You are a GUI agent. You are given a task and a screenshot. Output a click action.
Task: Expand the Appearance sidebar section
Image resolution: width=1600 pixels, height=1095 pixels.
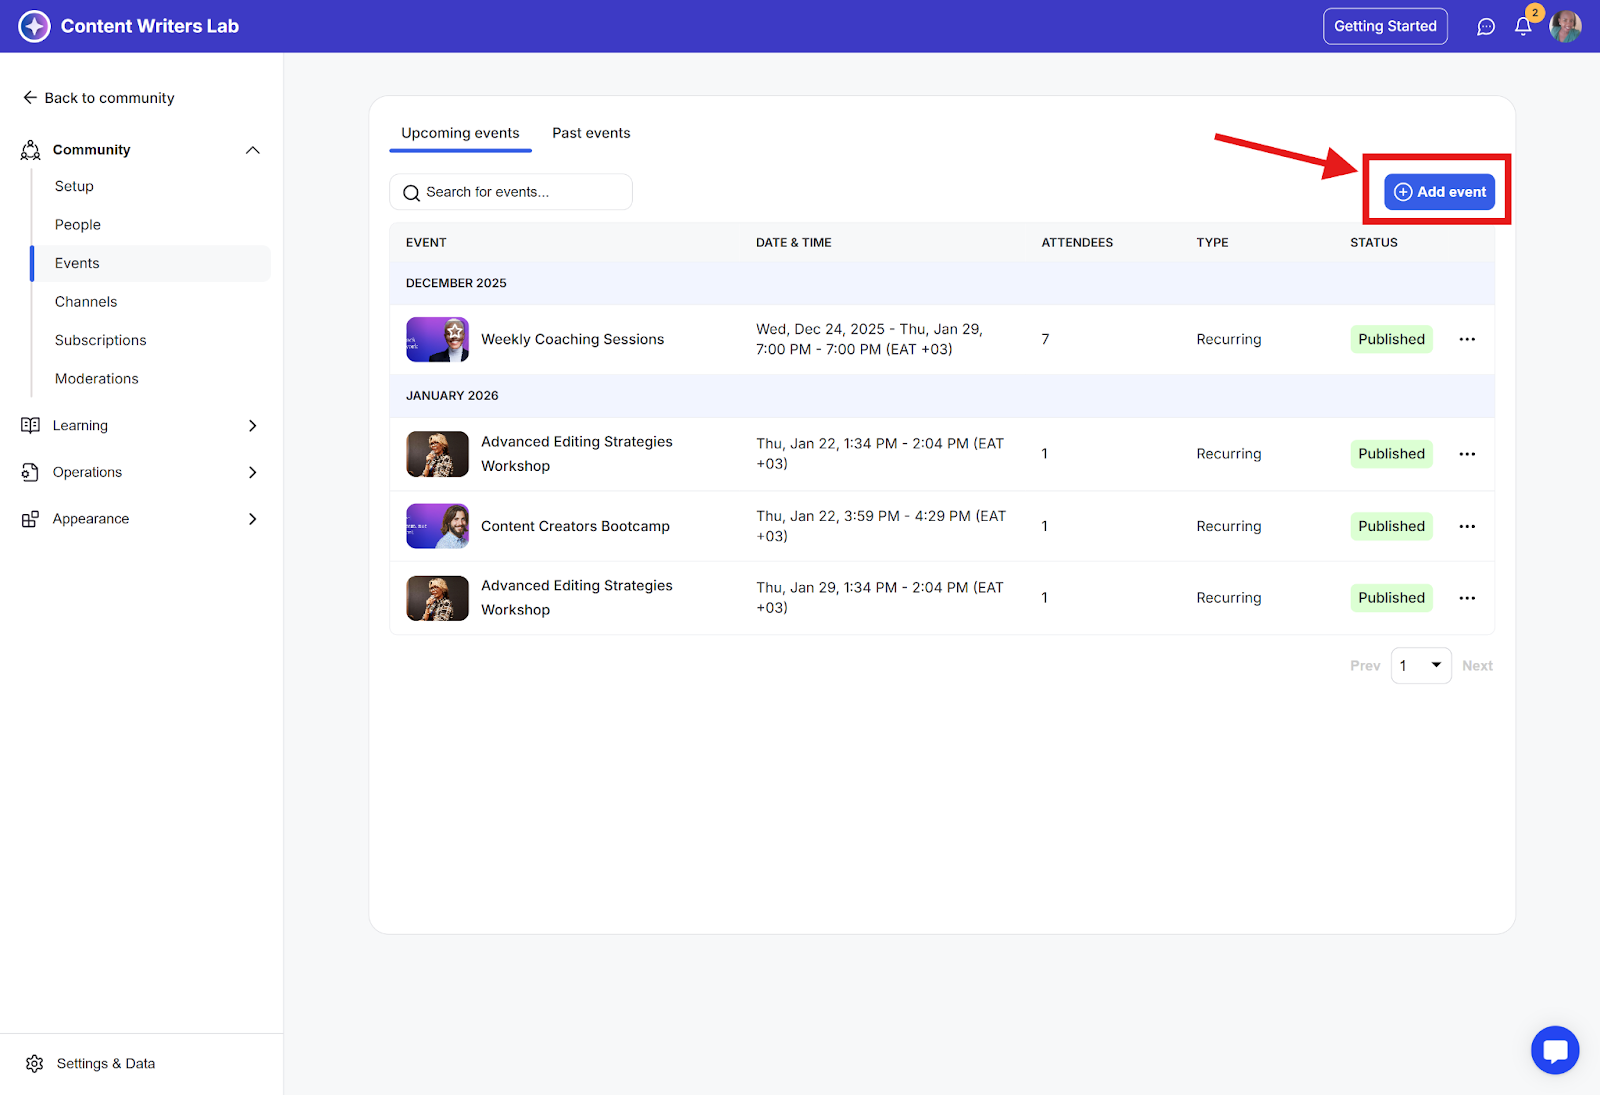[253, 519]
